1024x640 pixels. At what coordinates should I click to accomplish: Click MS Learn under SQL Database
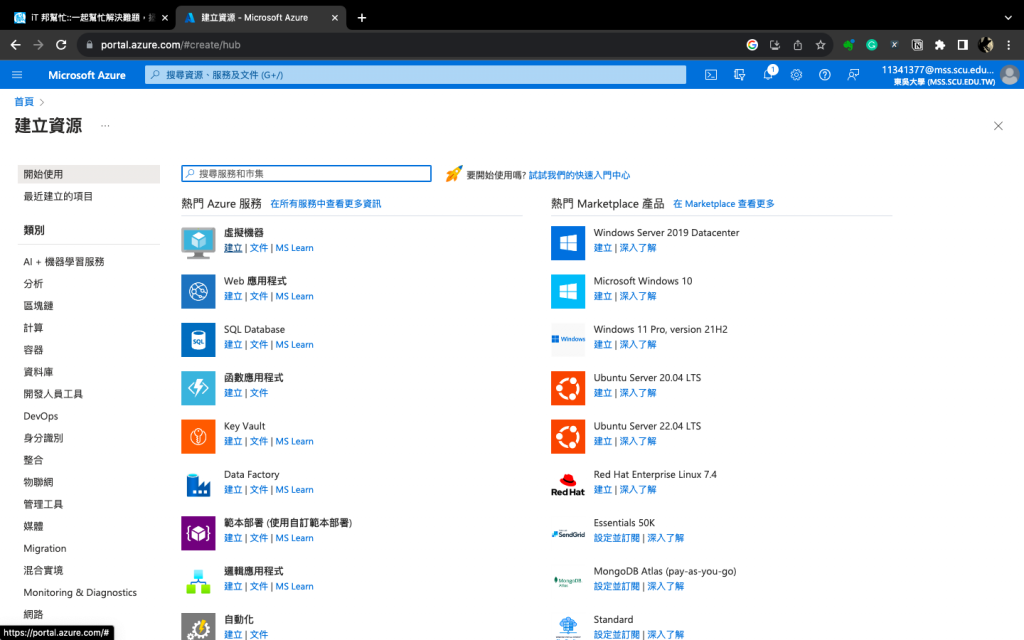click(x=295, y=345)
